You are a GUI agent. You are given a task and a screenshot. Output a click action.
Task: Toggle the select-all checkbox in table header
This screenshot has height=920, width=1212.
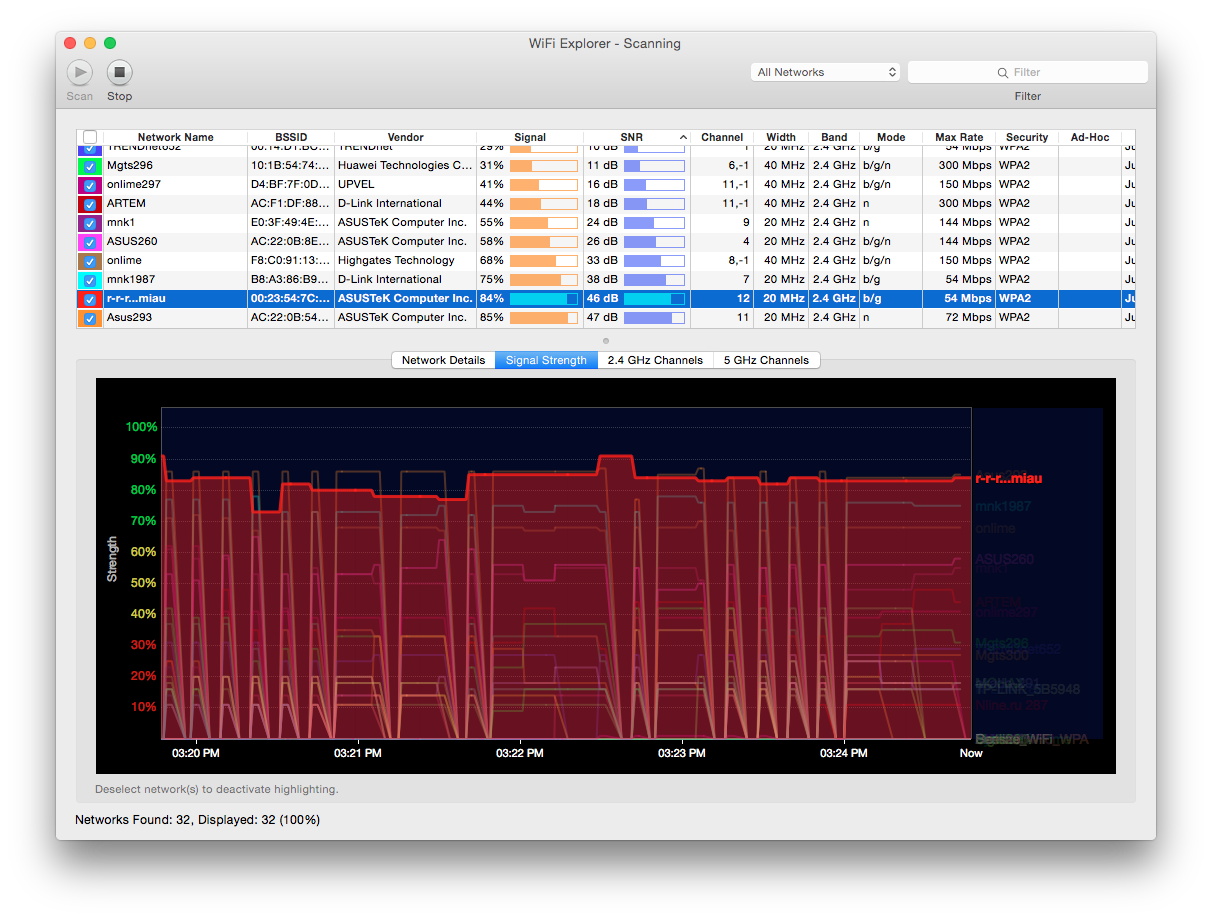(90, 137)
